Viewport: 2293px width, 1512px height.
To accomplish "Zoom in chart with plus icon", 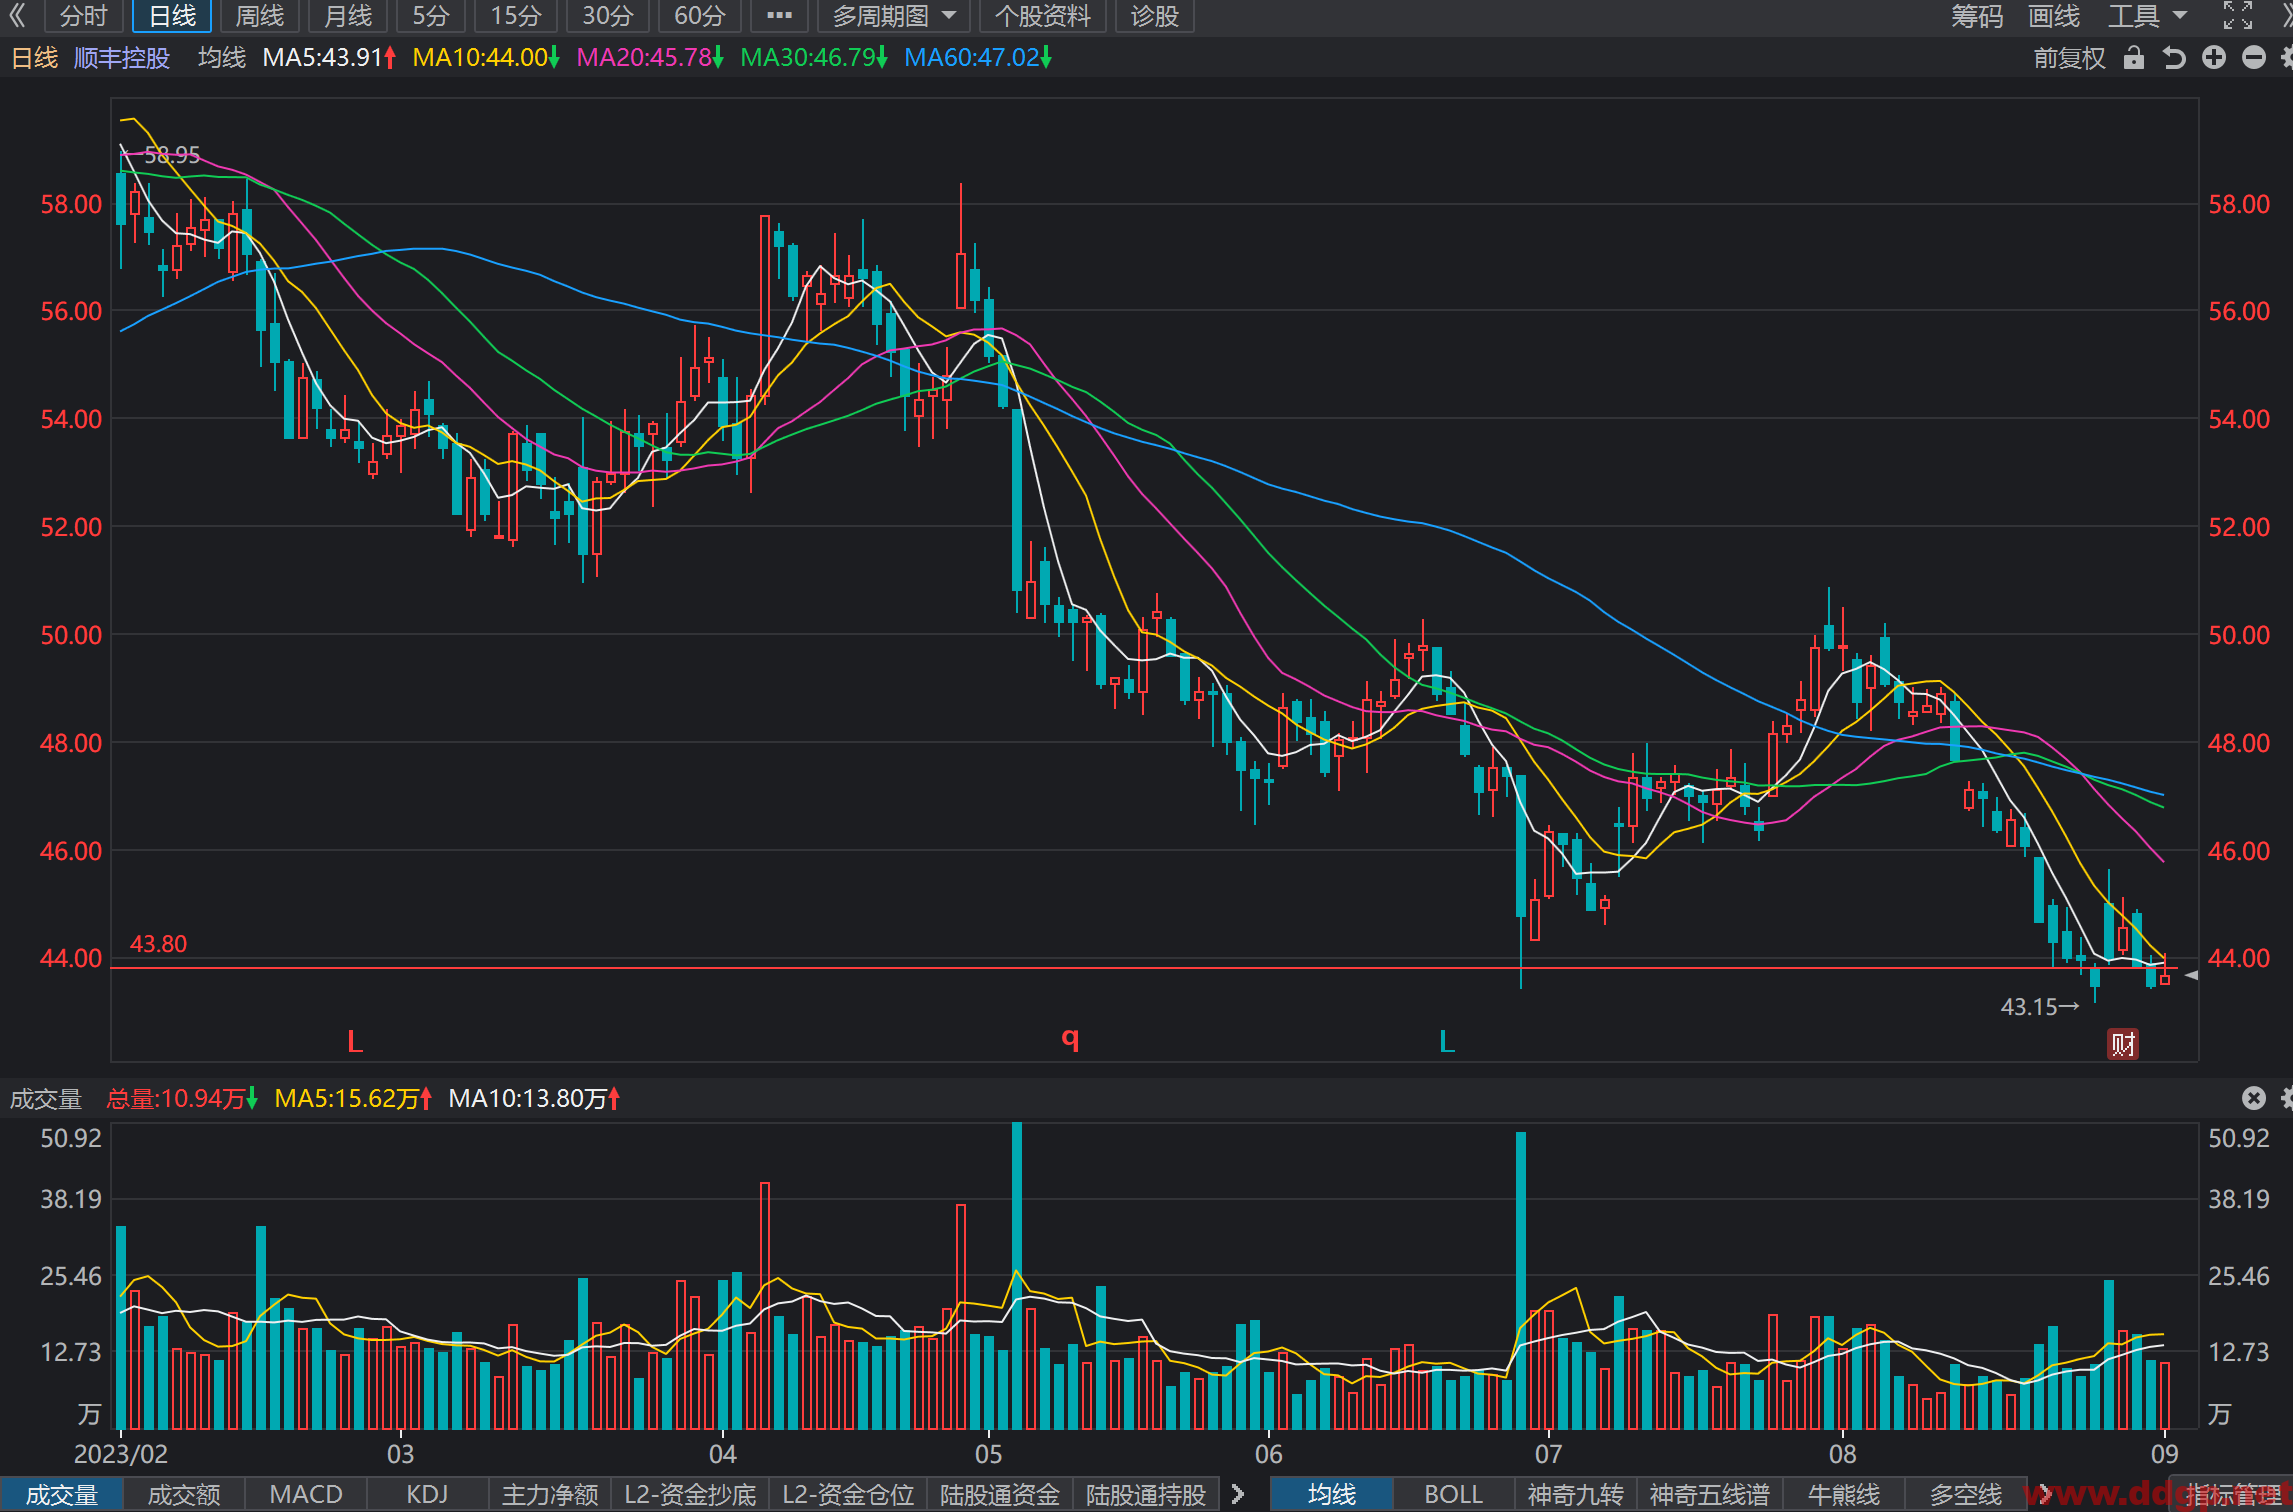I will pyautogui.click(x=2214, y=58).
